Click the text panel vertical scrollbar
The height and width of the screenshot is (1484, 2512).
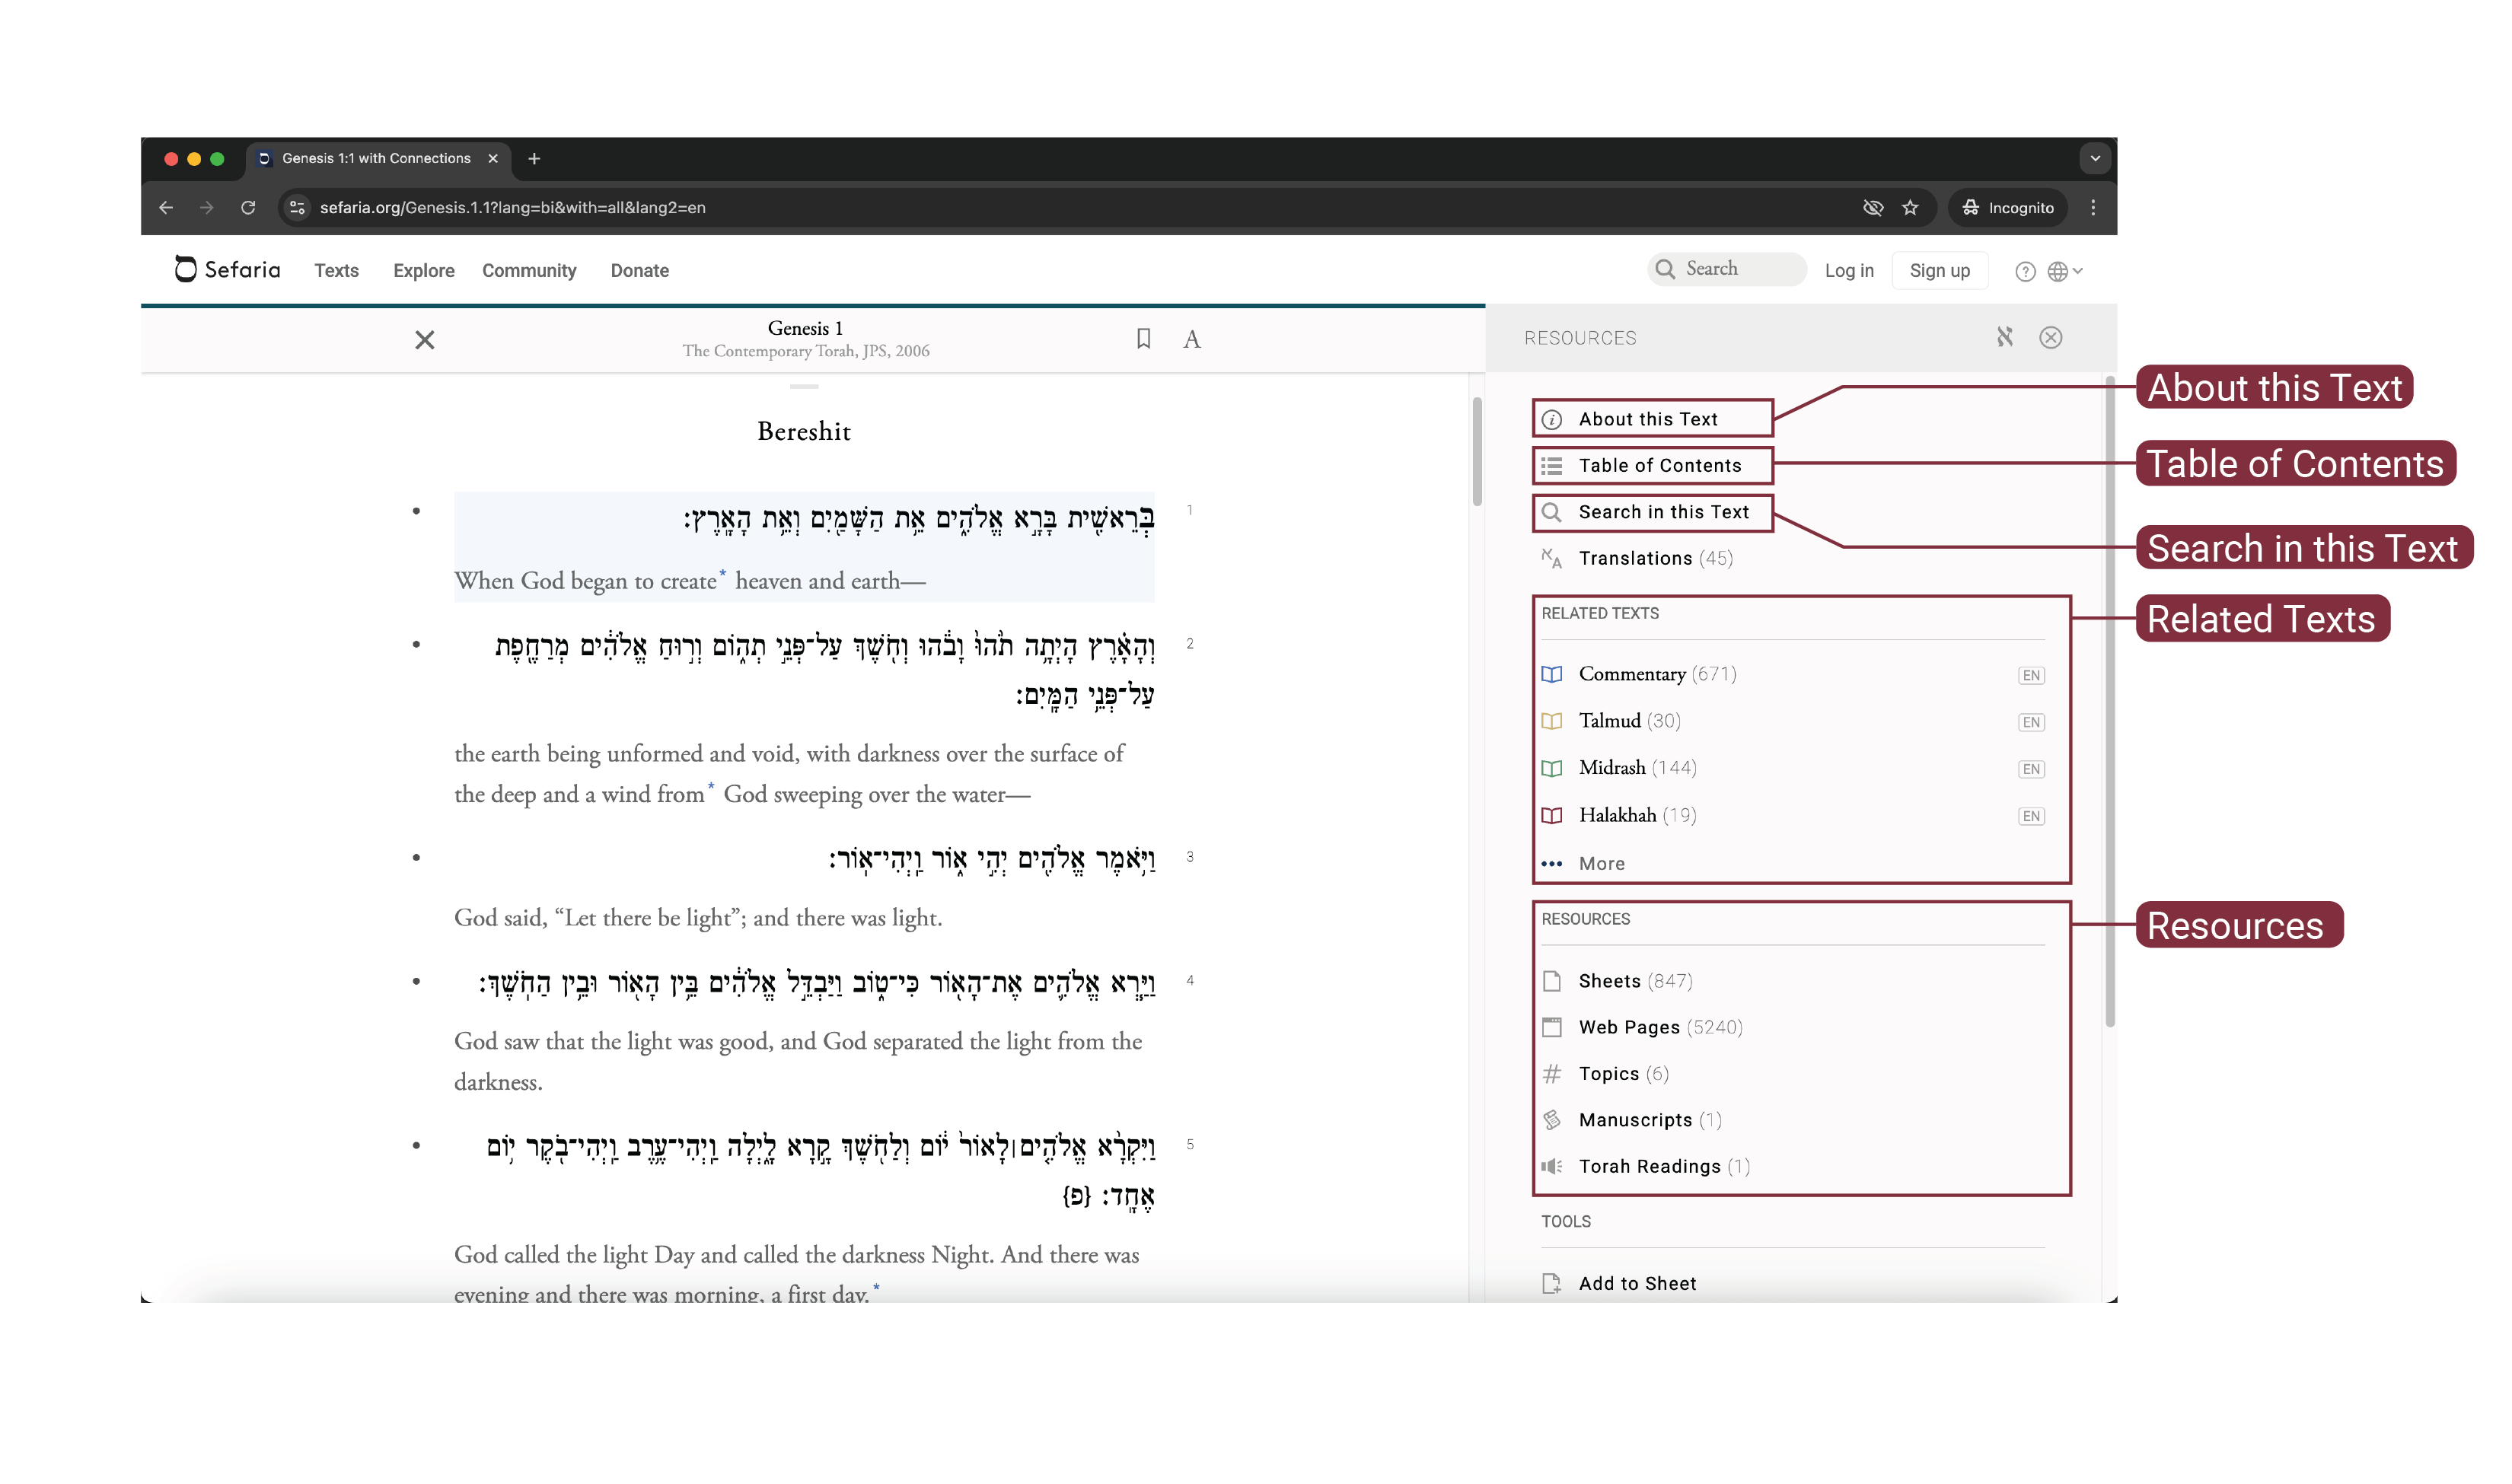point(1476,452)
